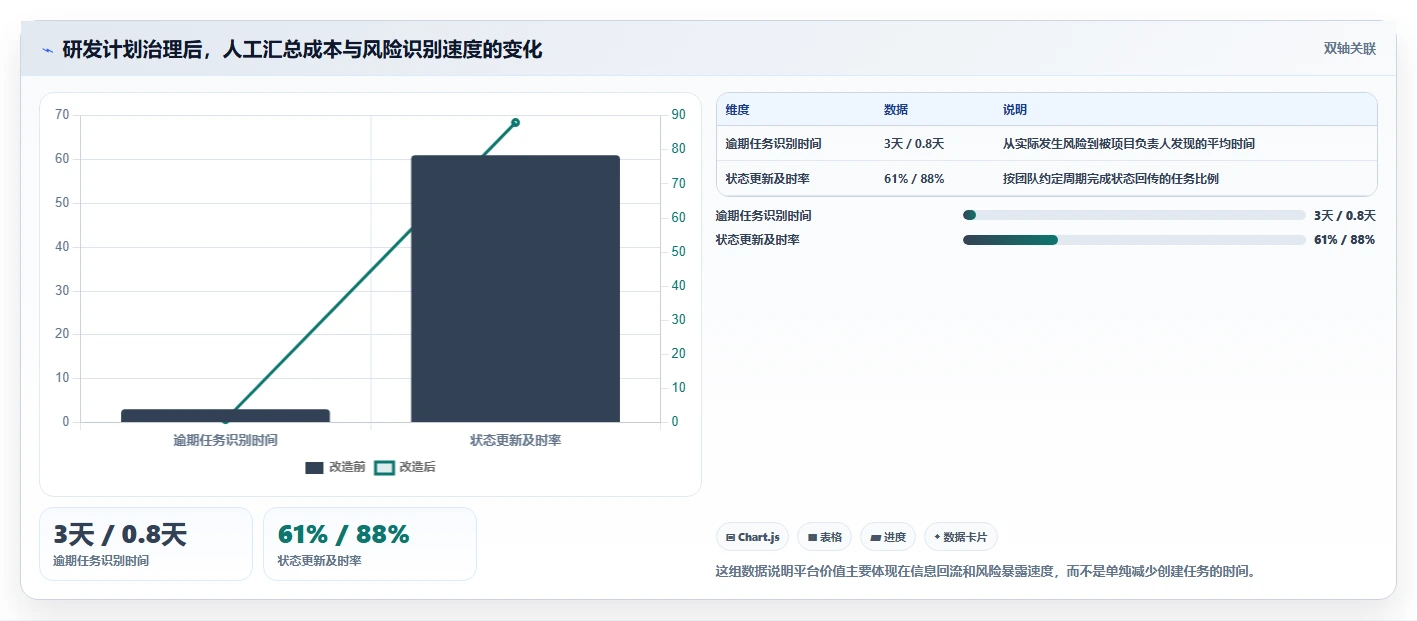Click table cell 61% / 88%
The image size is (1417, 621).
(914, 179)
